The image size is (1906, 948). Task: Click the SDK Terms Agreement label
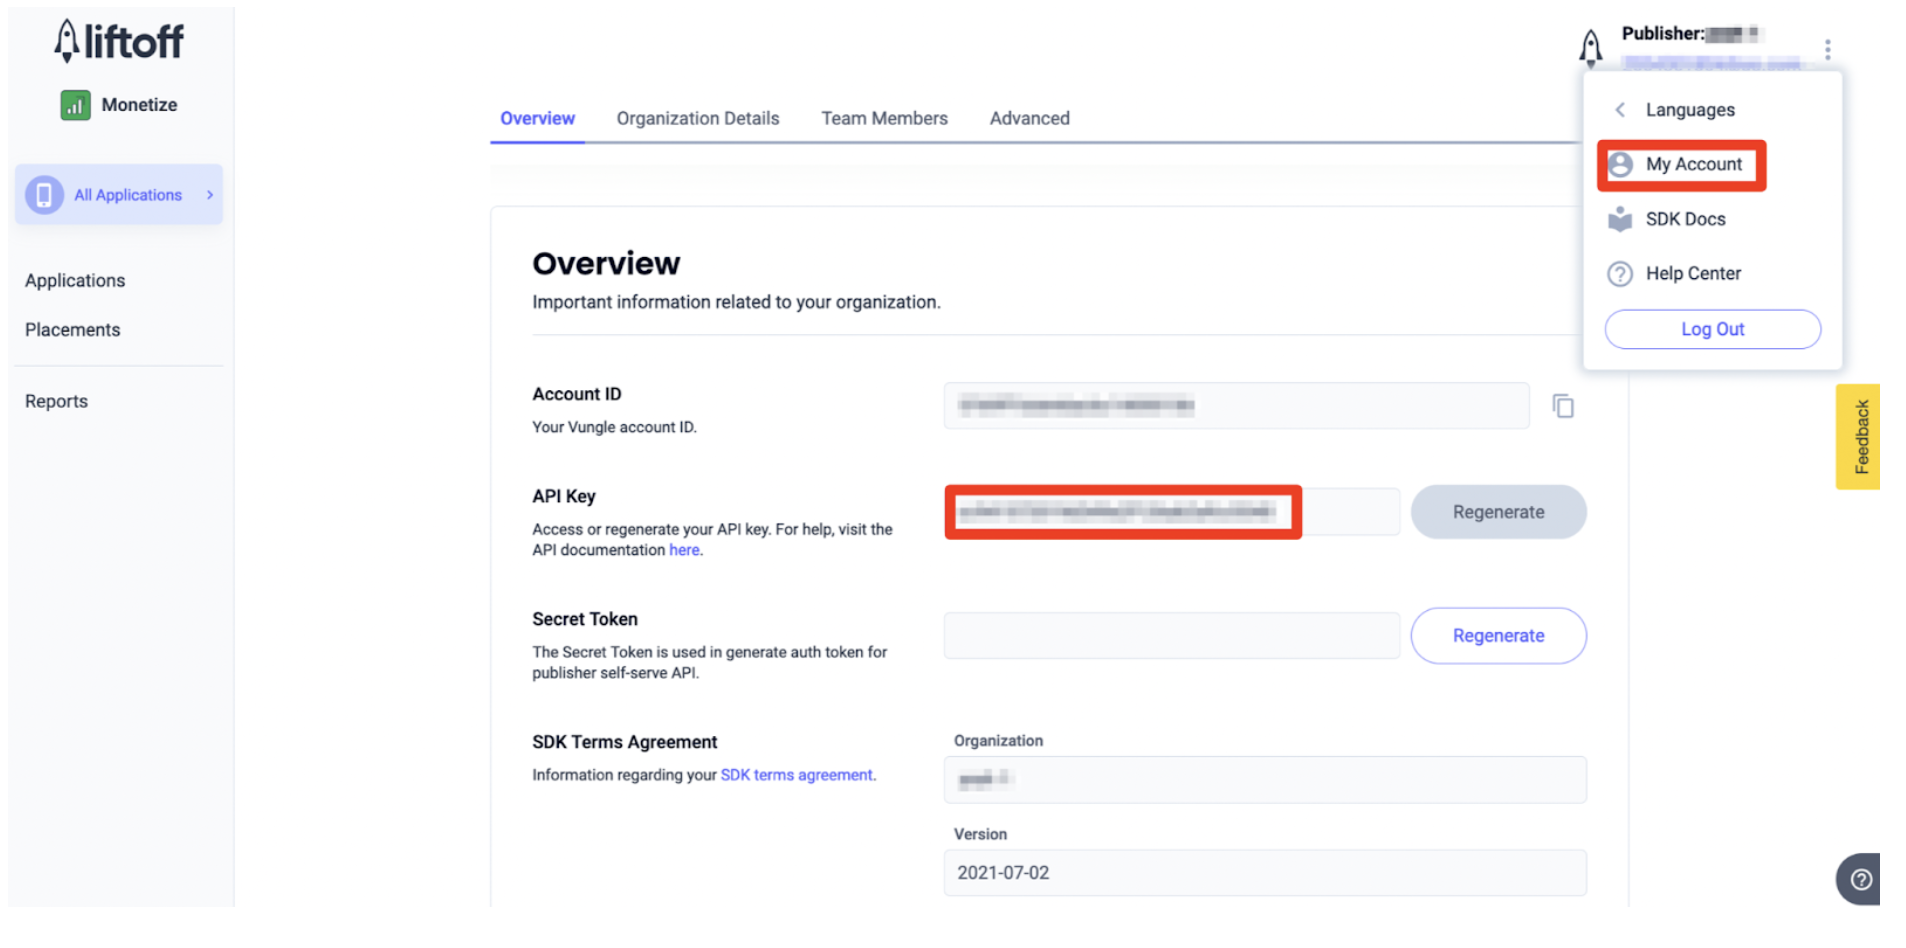(625, 742)
